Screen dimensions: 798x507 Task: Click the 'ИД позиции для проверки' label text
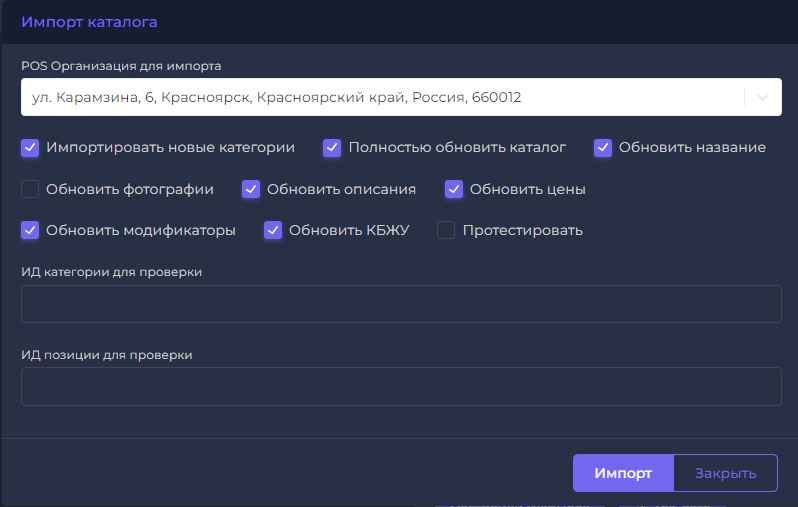tap(106, 354)
